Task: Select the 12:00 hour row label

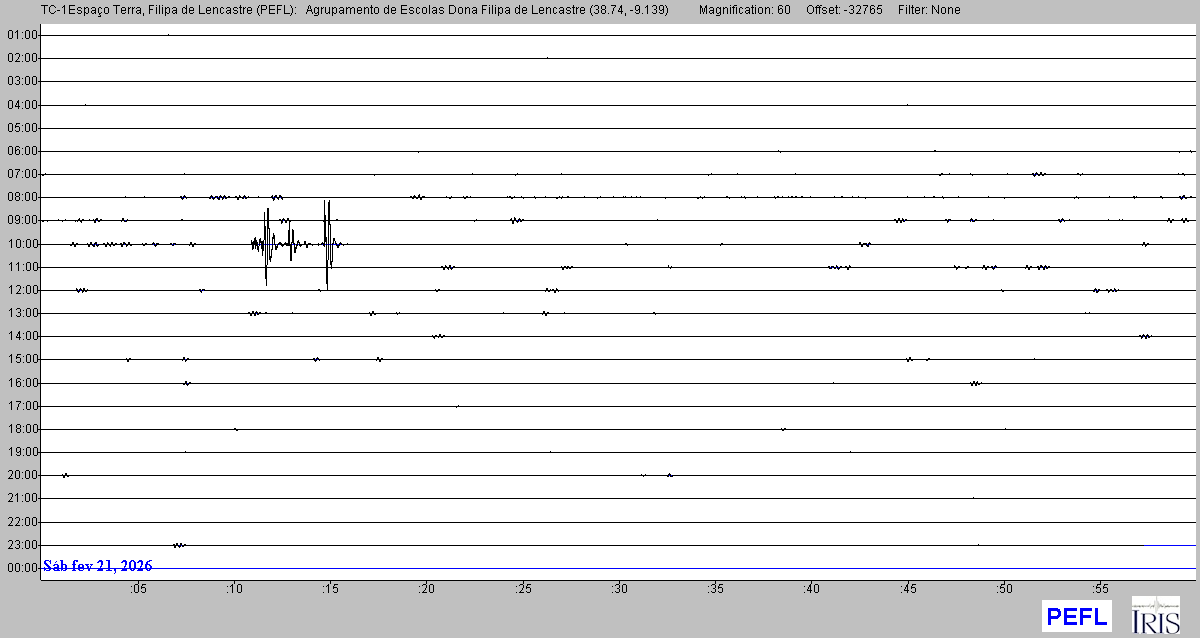Action: pos(22,290)
